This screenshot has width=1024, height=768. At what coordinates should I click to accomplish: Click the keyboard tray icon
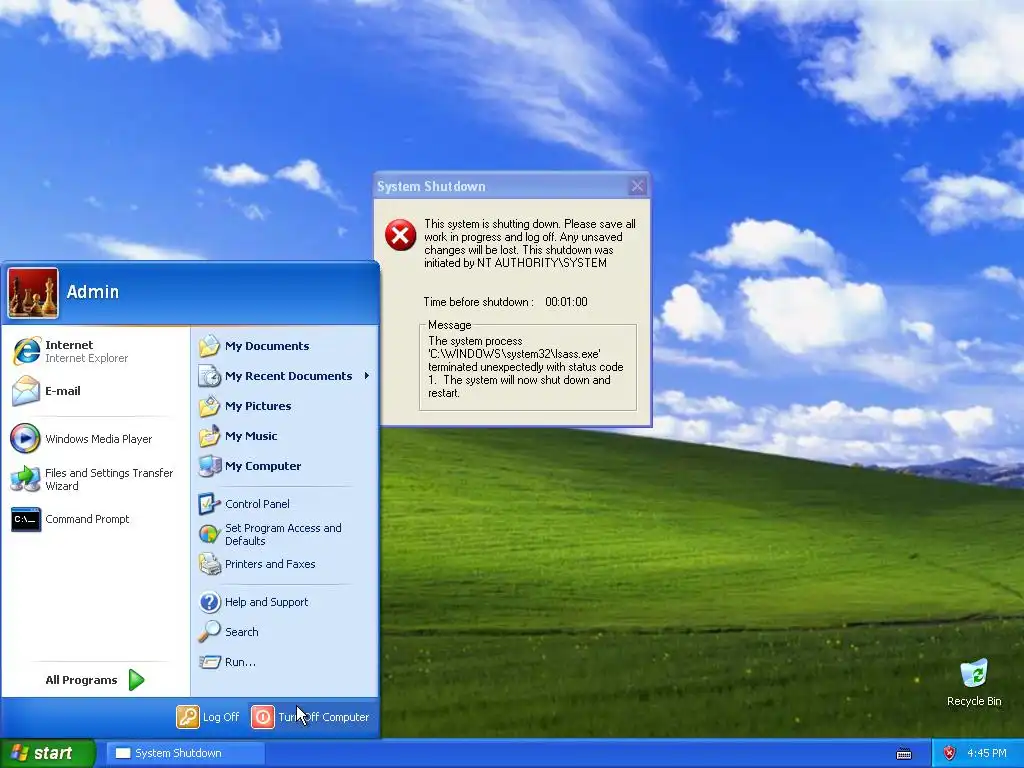click(904, 754)
